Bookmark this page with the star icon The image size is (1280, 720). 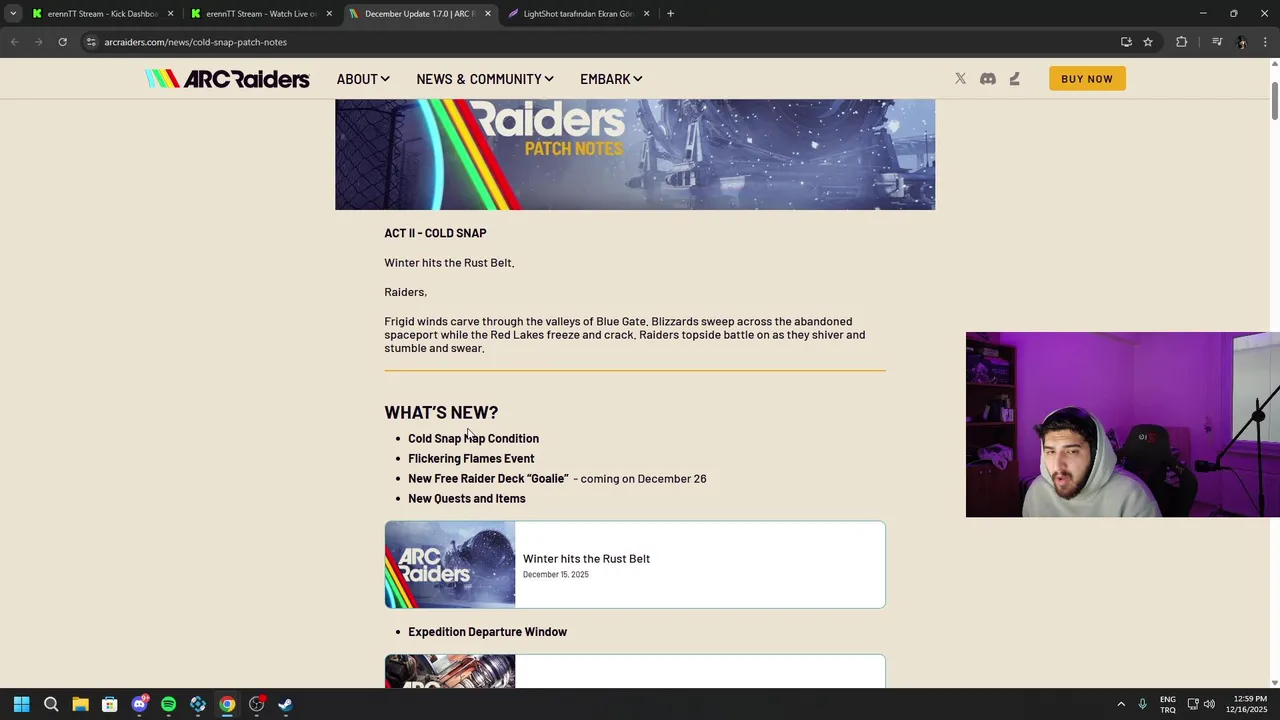tap(1148, 42)
